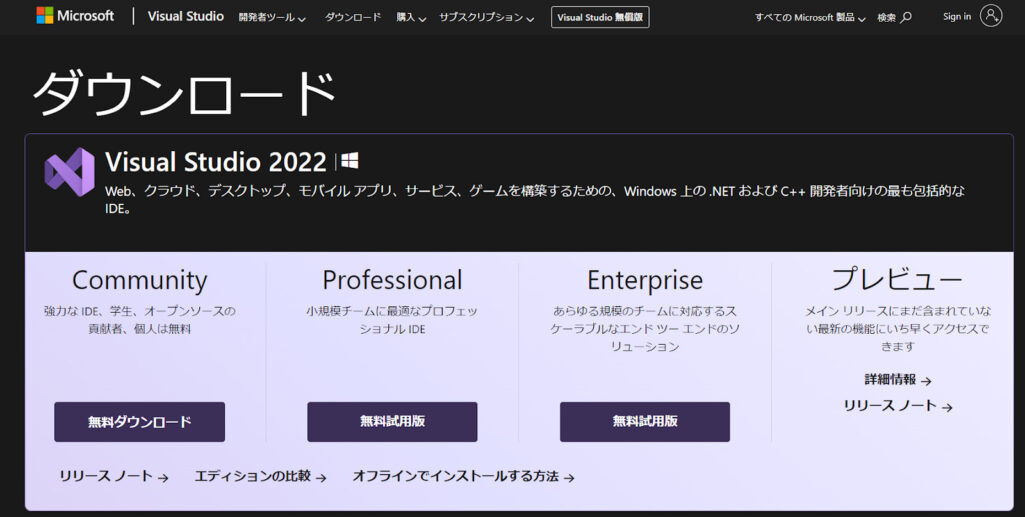Open the ダウンロード nav item
The width and height of the screenshot is (1025, 517).
pyautogui.click(x=353, y=17)
